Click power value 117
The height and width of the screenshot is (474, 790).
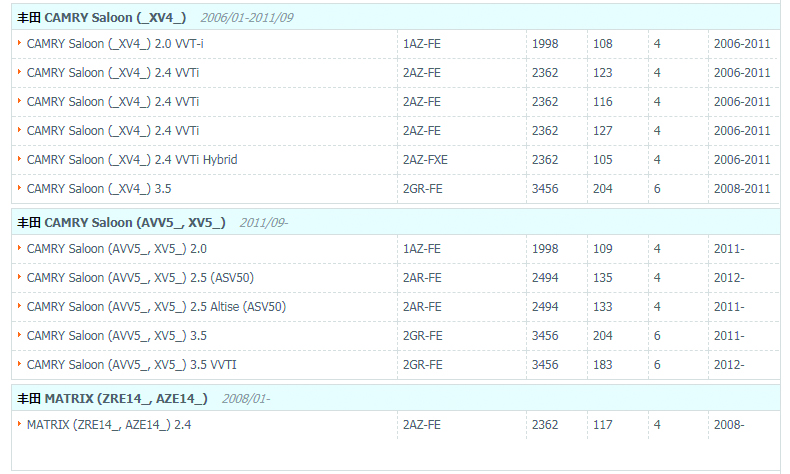click(x=603, y=425)
